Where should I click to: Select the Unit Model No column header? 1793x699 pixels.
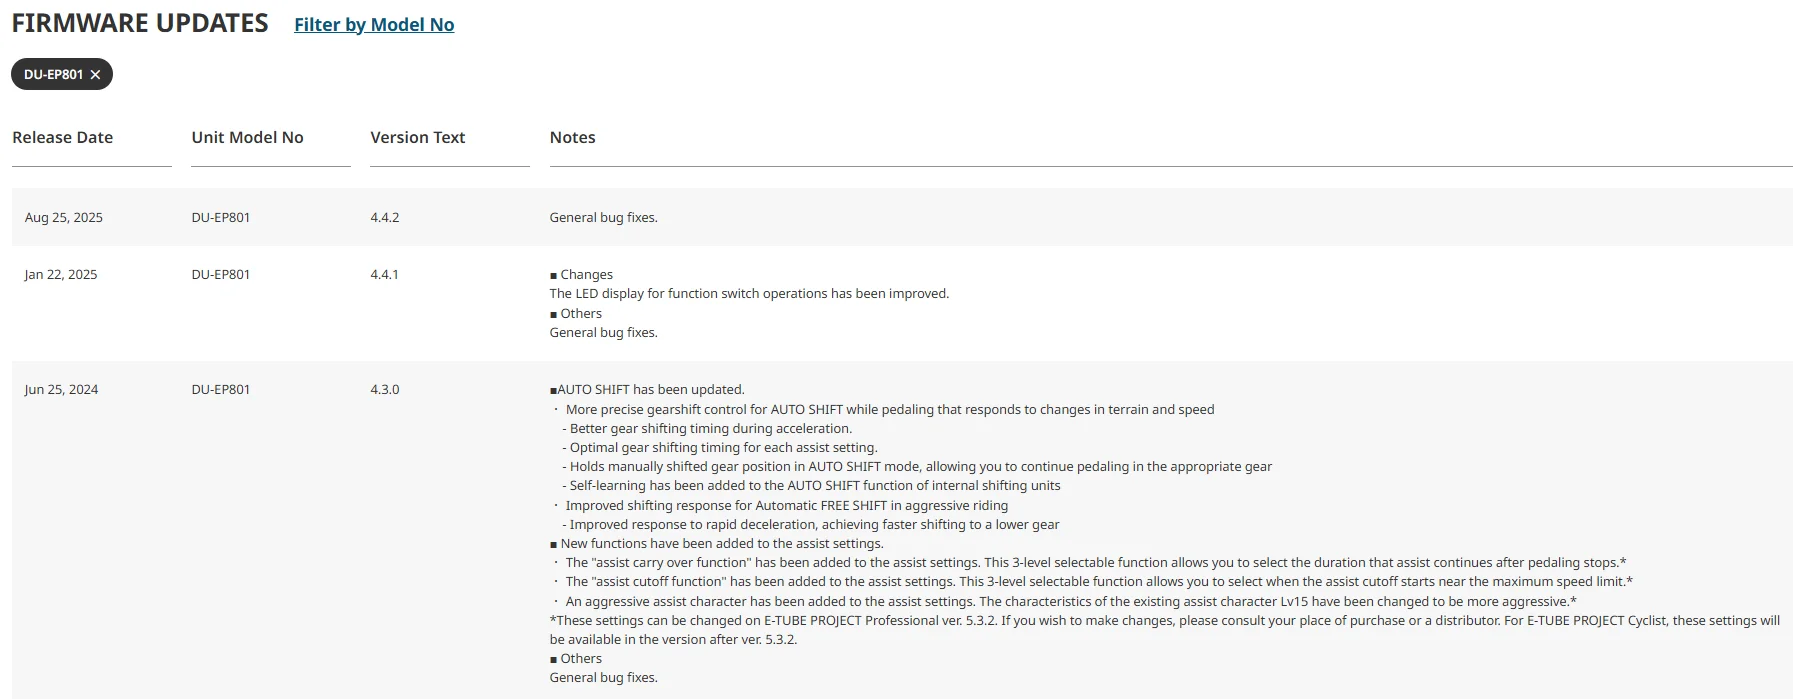(247, 138)
